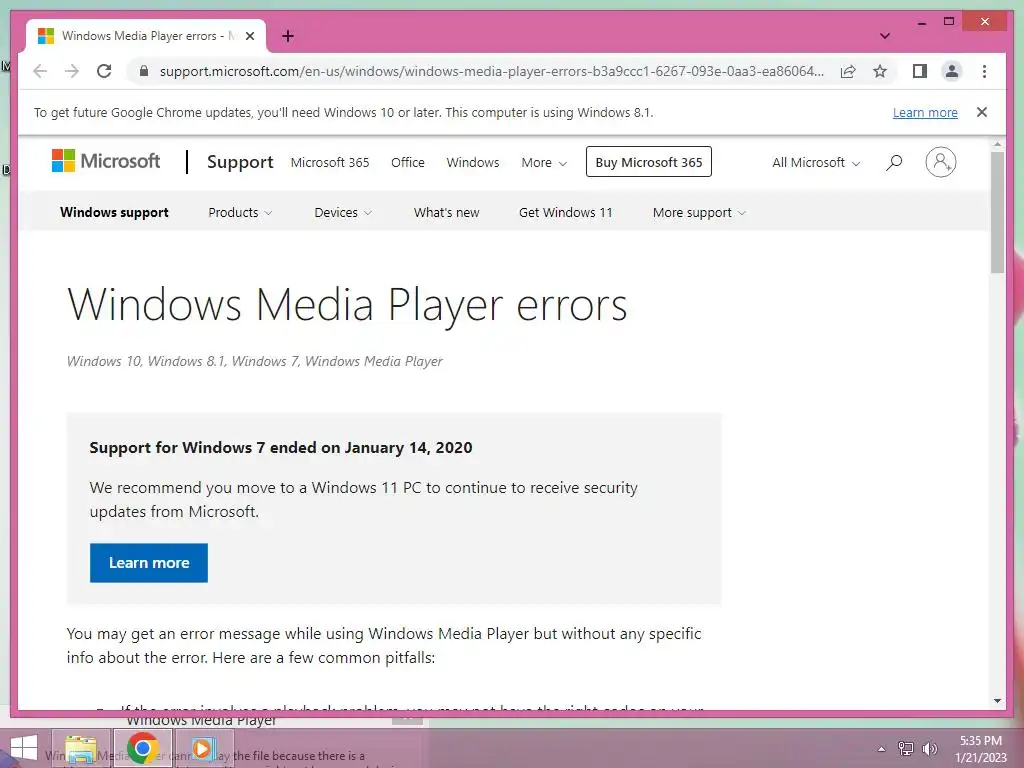Open the Support home link
The height and width of the screenshot is (768, 1024).
[x=240, y=162]
